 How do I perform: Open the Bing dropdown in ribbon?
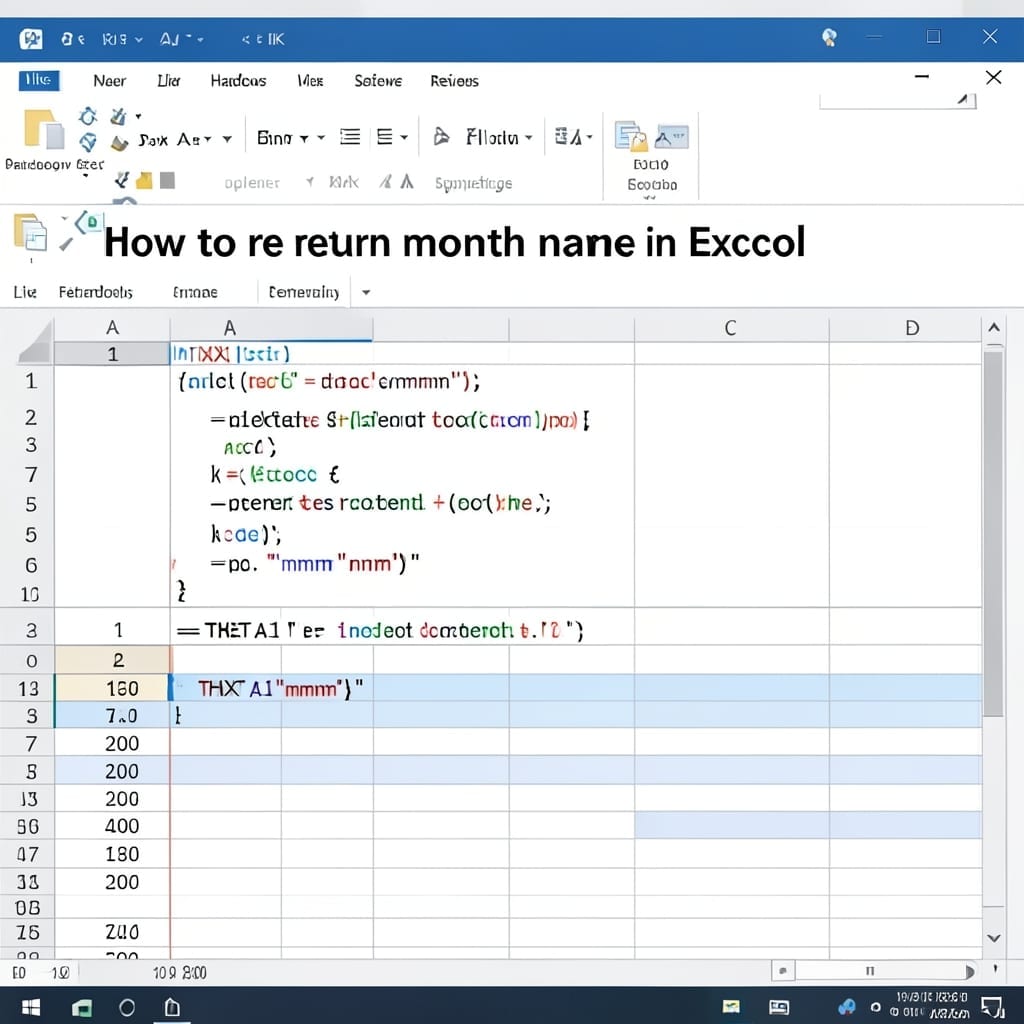[304, 138]
